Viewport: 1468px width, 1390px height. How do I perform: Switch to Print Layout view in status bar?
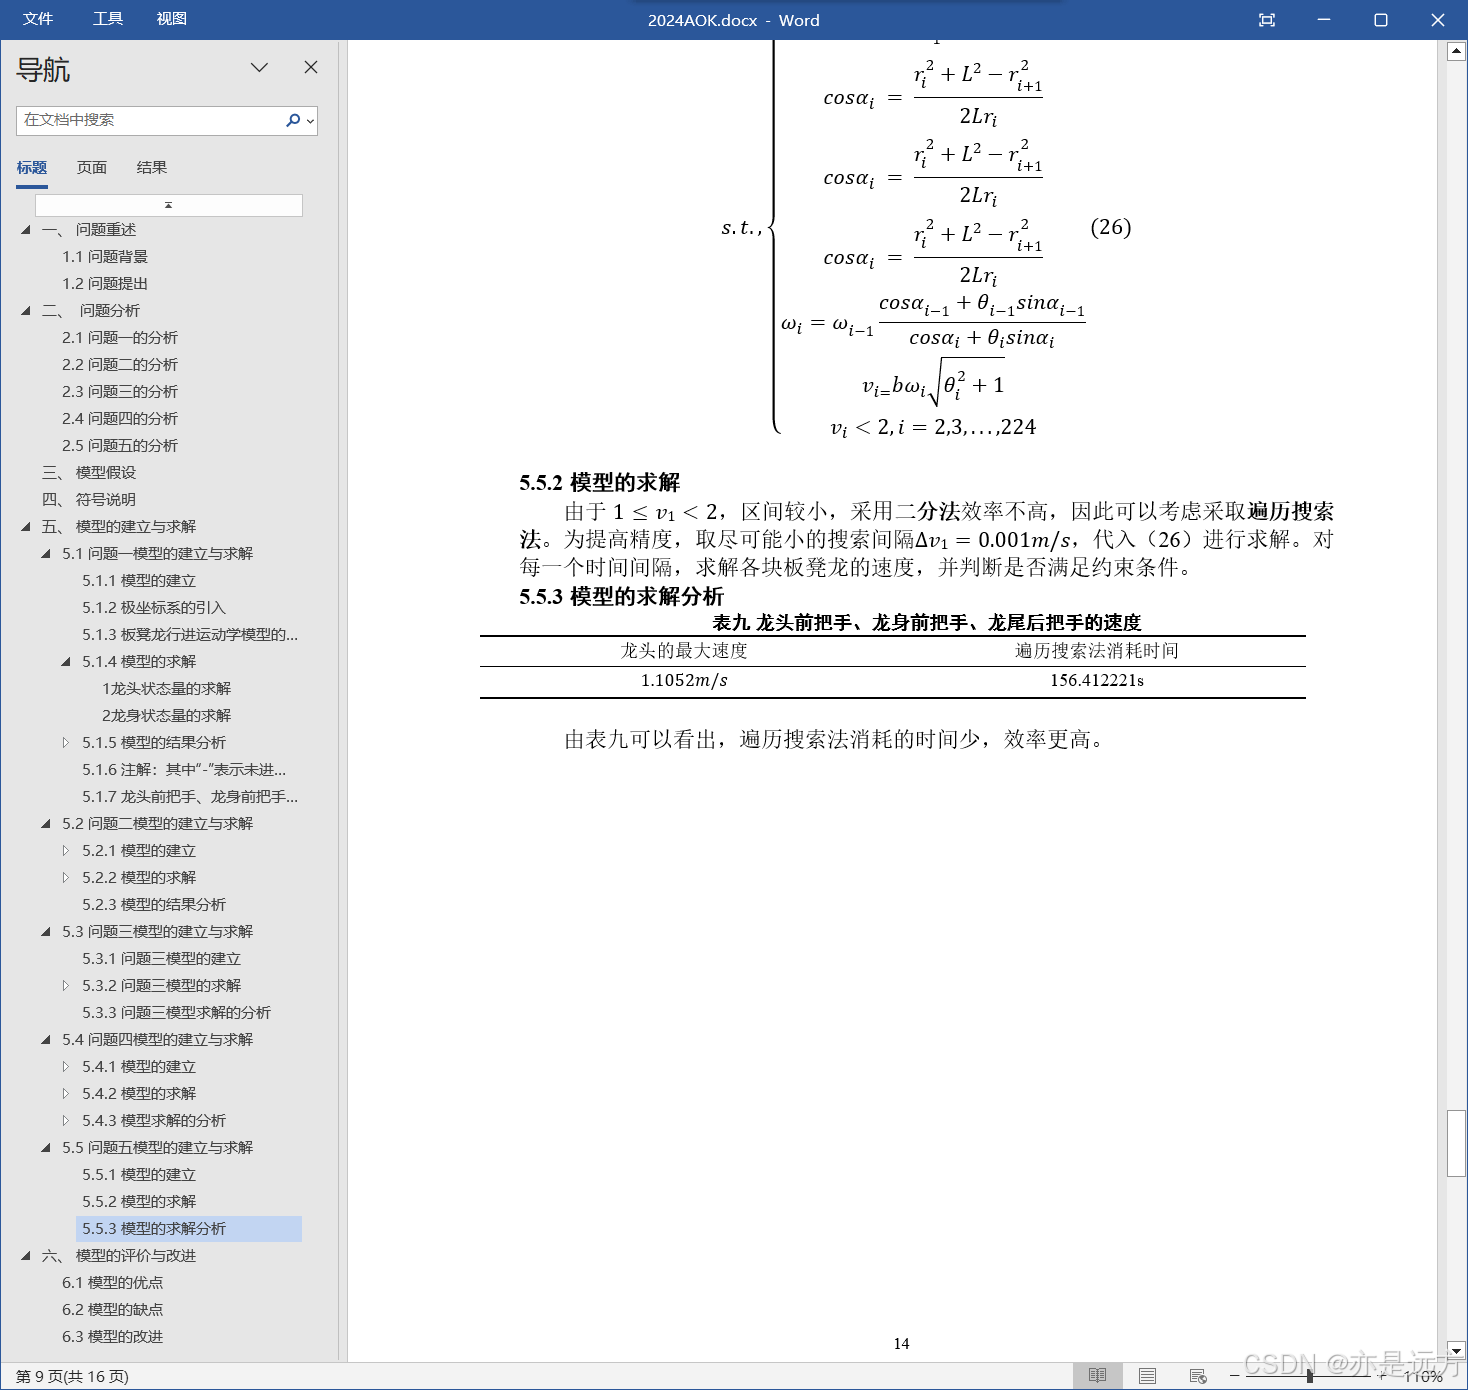(x=1147, y=1376)
